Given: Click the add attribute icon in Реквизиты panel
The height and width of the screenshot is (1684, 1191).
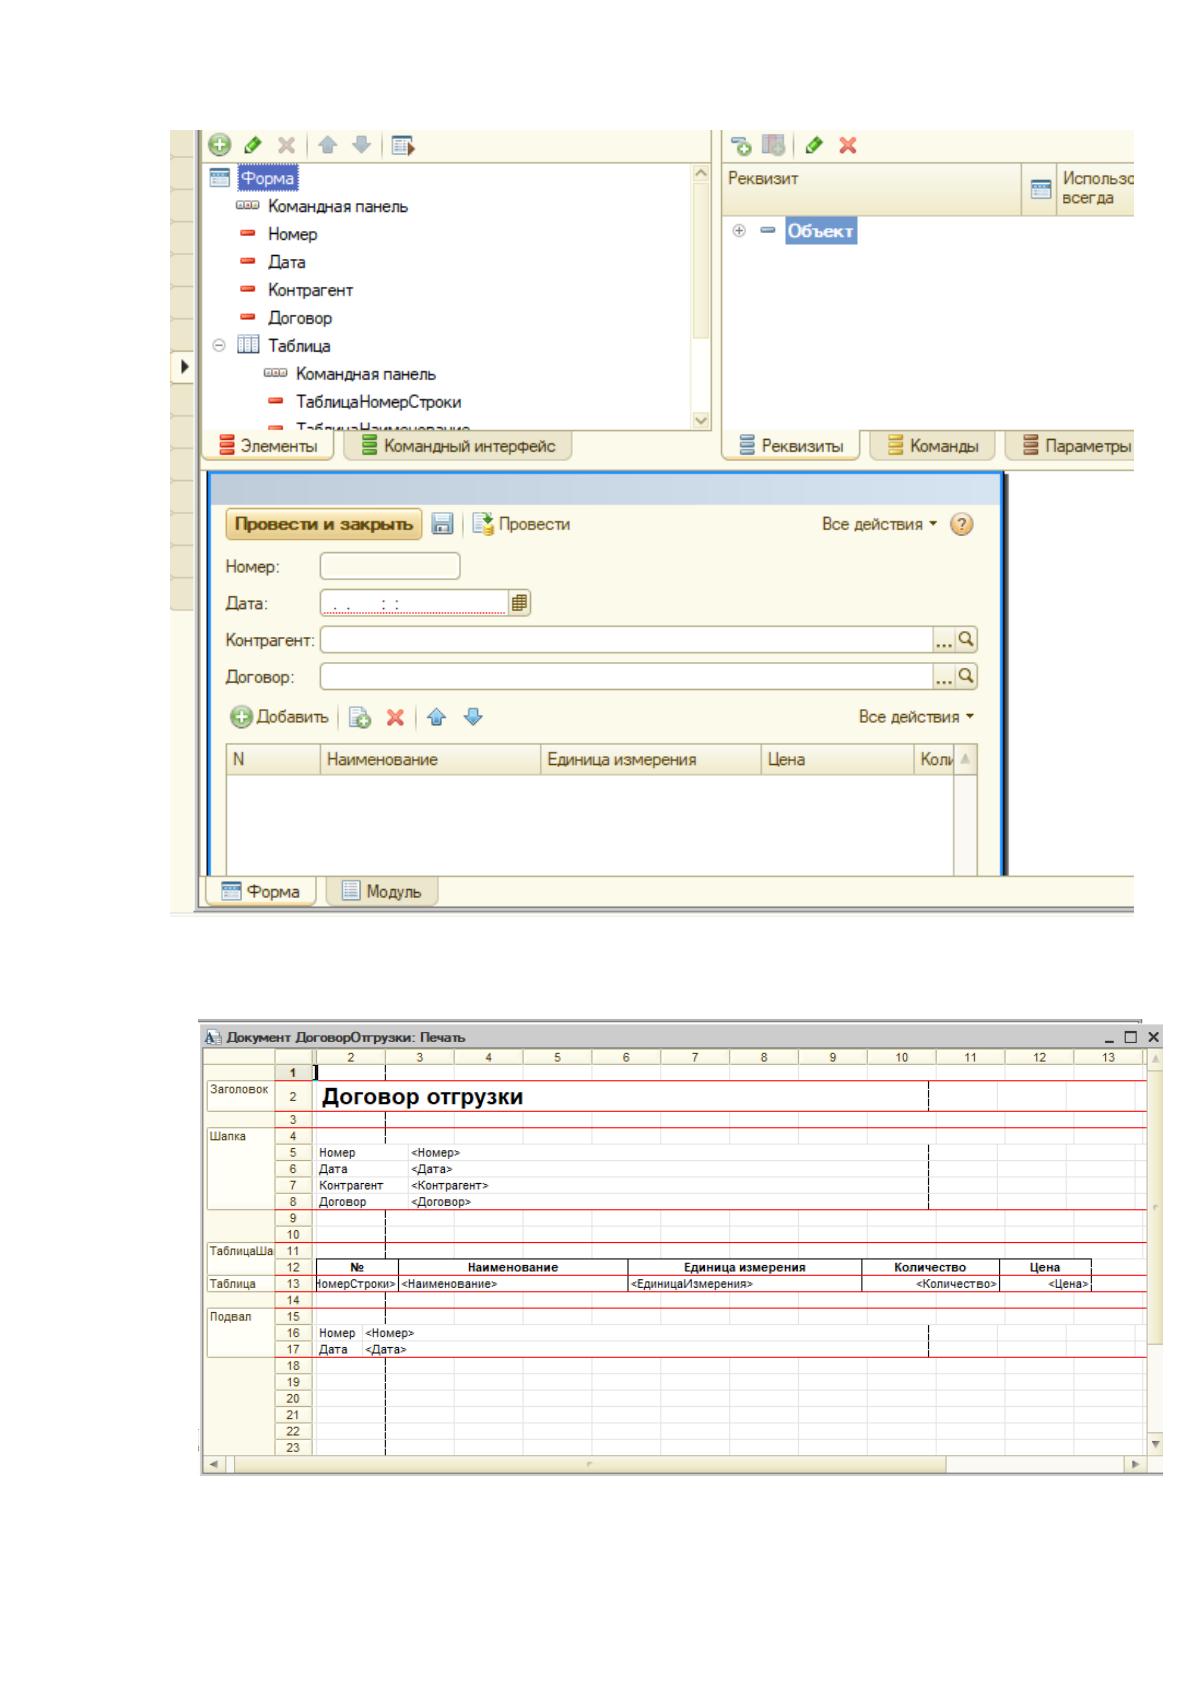Looking at the screenshot, I should [741, 145].
